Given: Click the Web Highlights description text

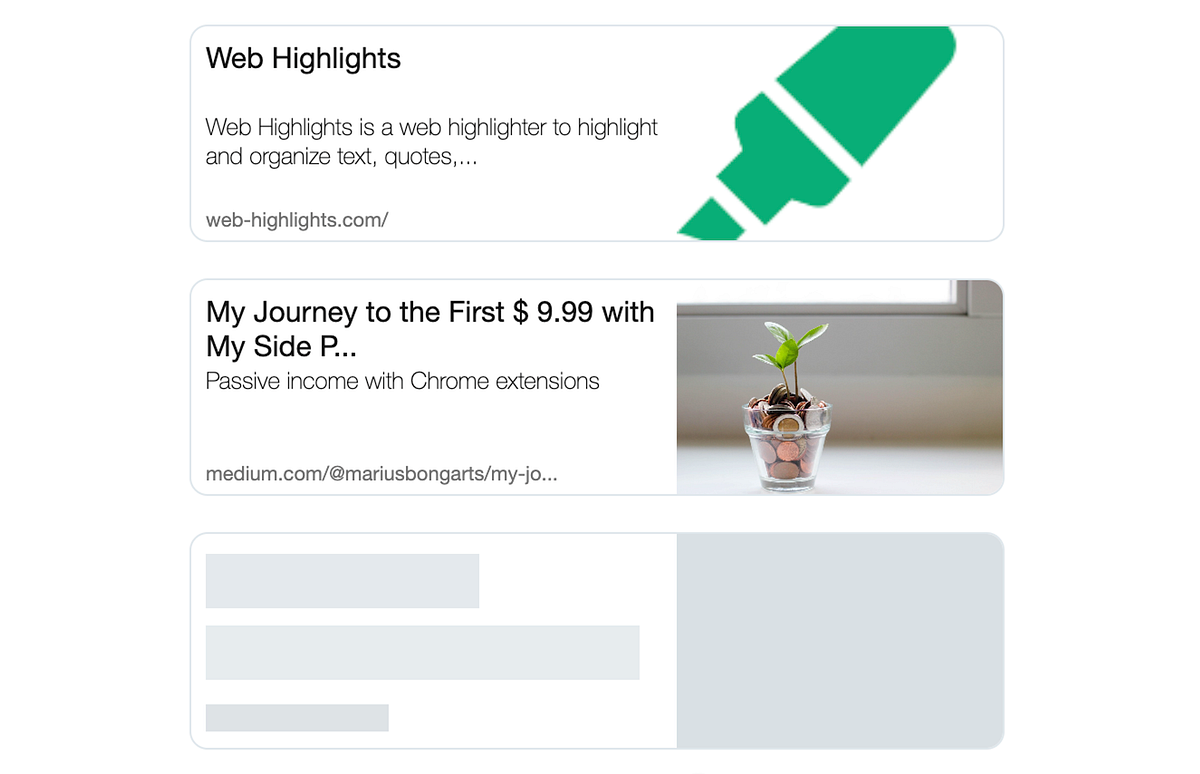Looking at the screenshot, I should click(x=432, y=142).
